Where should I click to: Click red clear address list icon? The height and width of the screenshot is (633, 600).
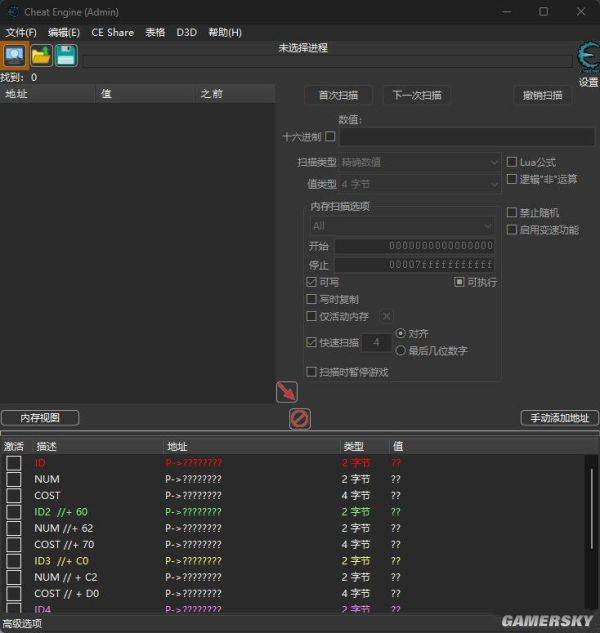click(x=300, y=419)
